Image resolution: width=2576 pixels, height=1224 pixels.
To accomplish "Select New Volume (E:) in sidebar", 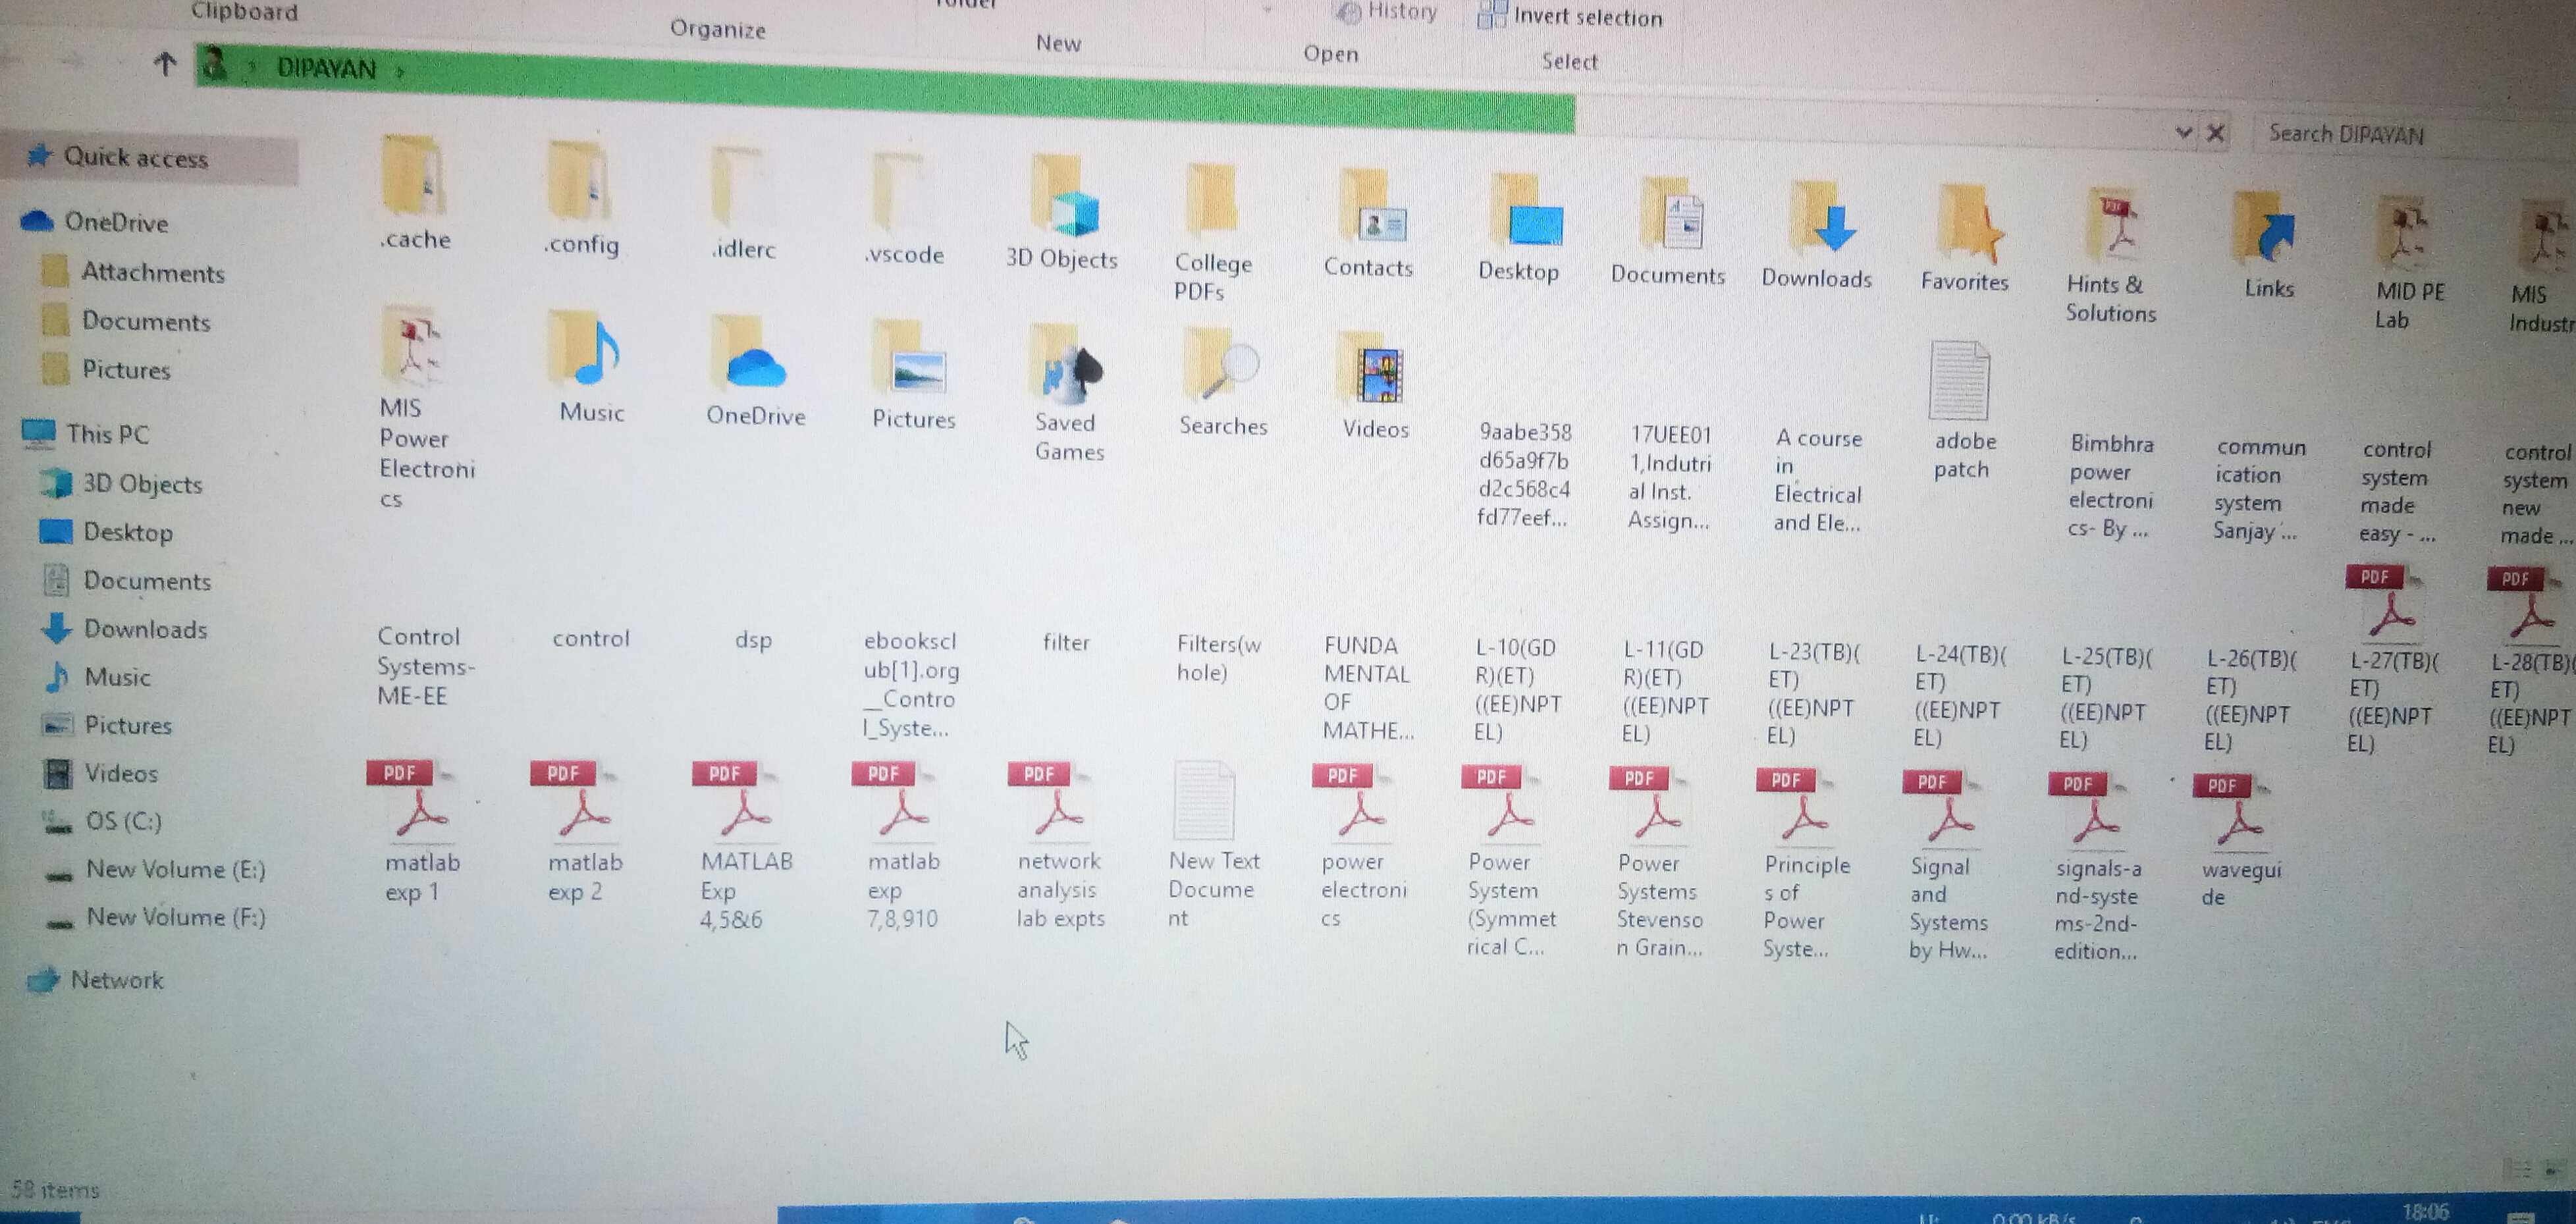I will 175,869.
